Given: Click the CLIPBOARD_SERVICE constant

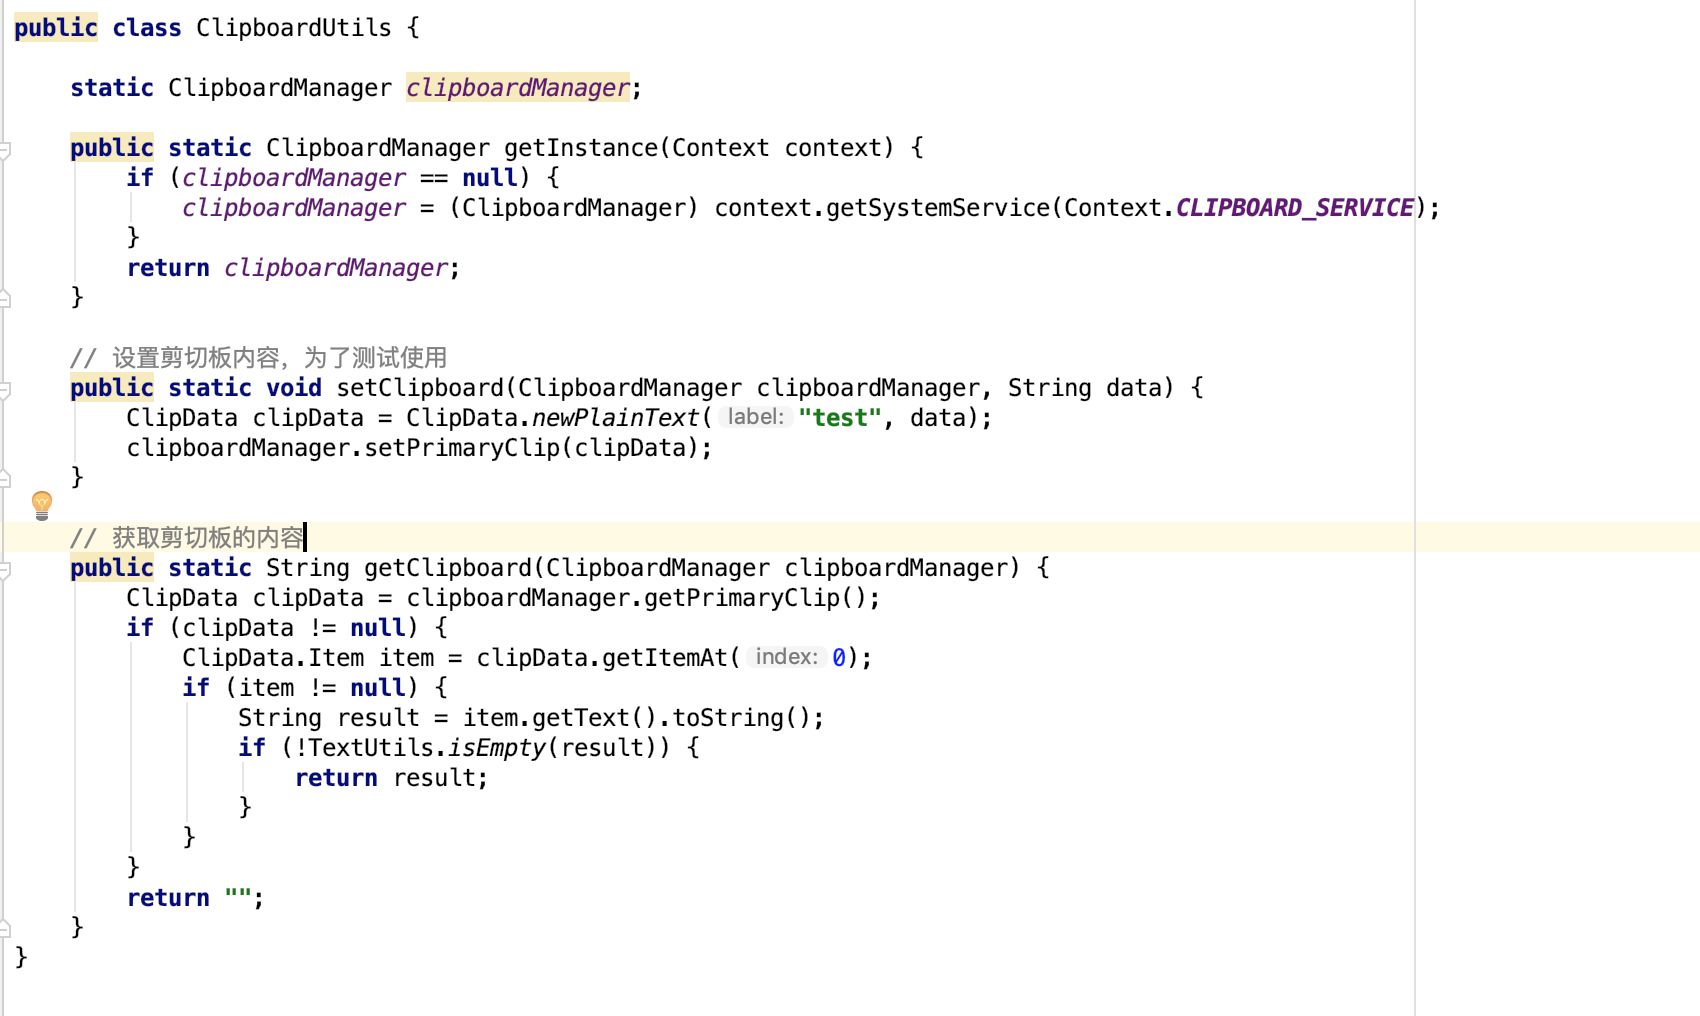Looking at the screenshot, I should [x=1295, y=208].
